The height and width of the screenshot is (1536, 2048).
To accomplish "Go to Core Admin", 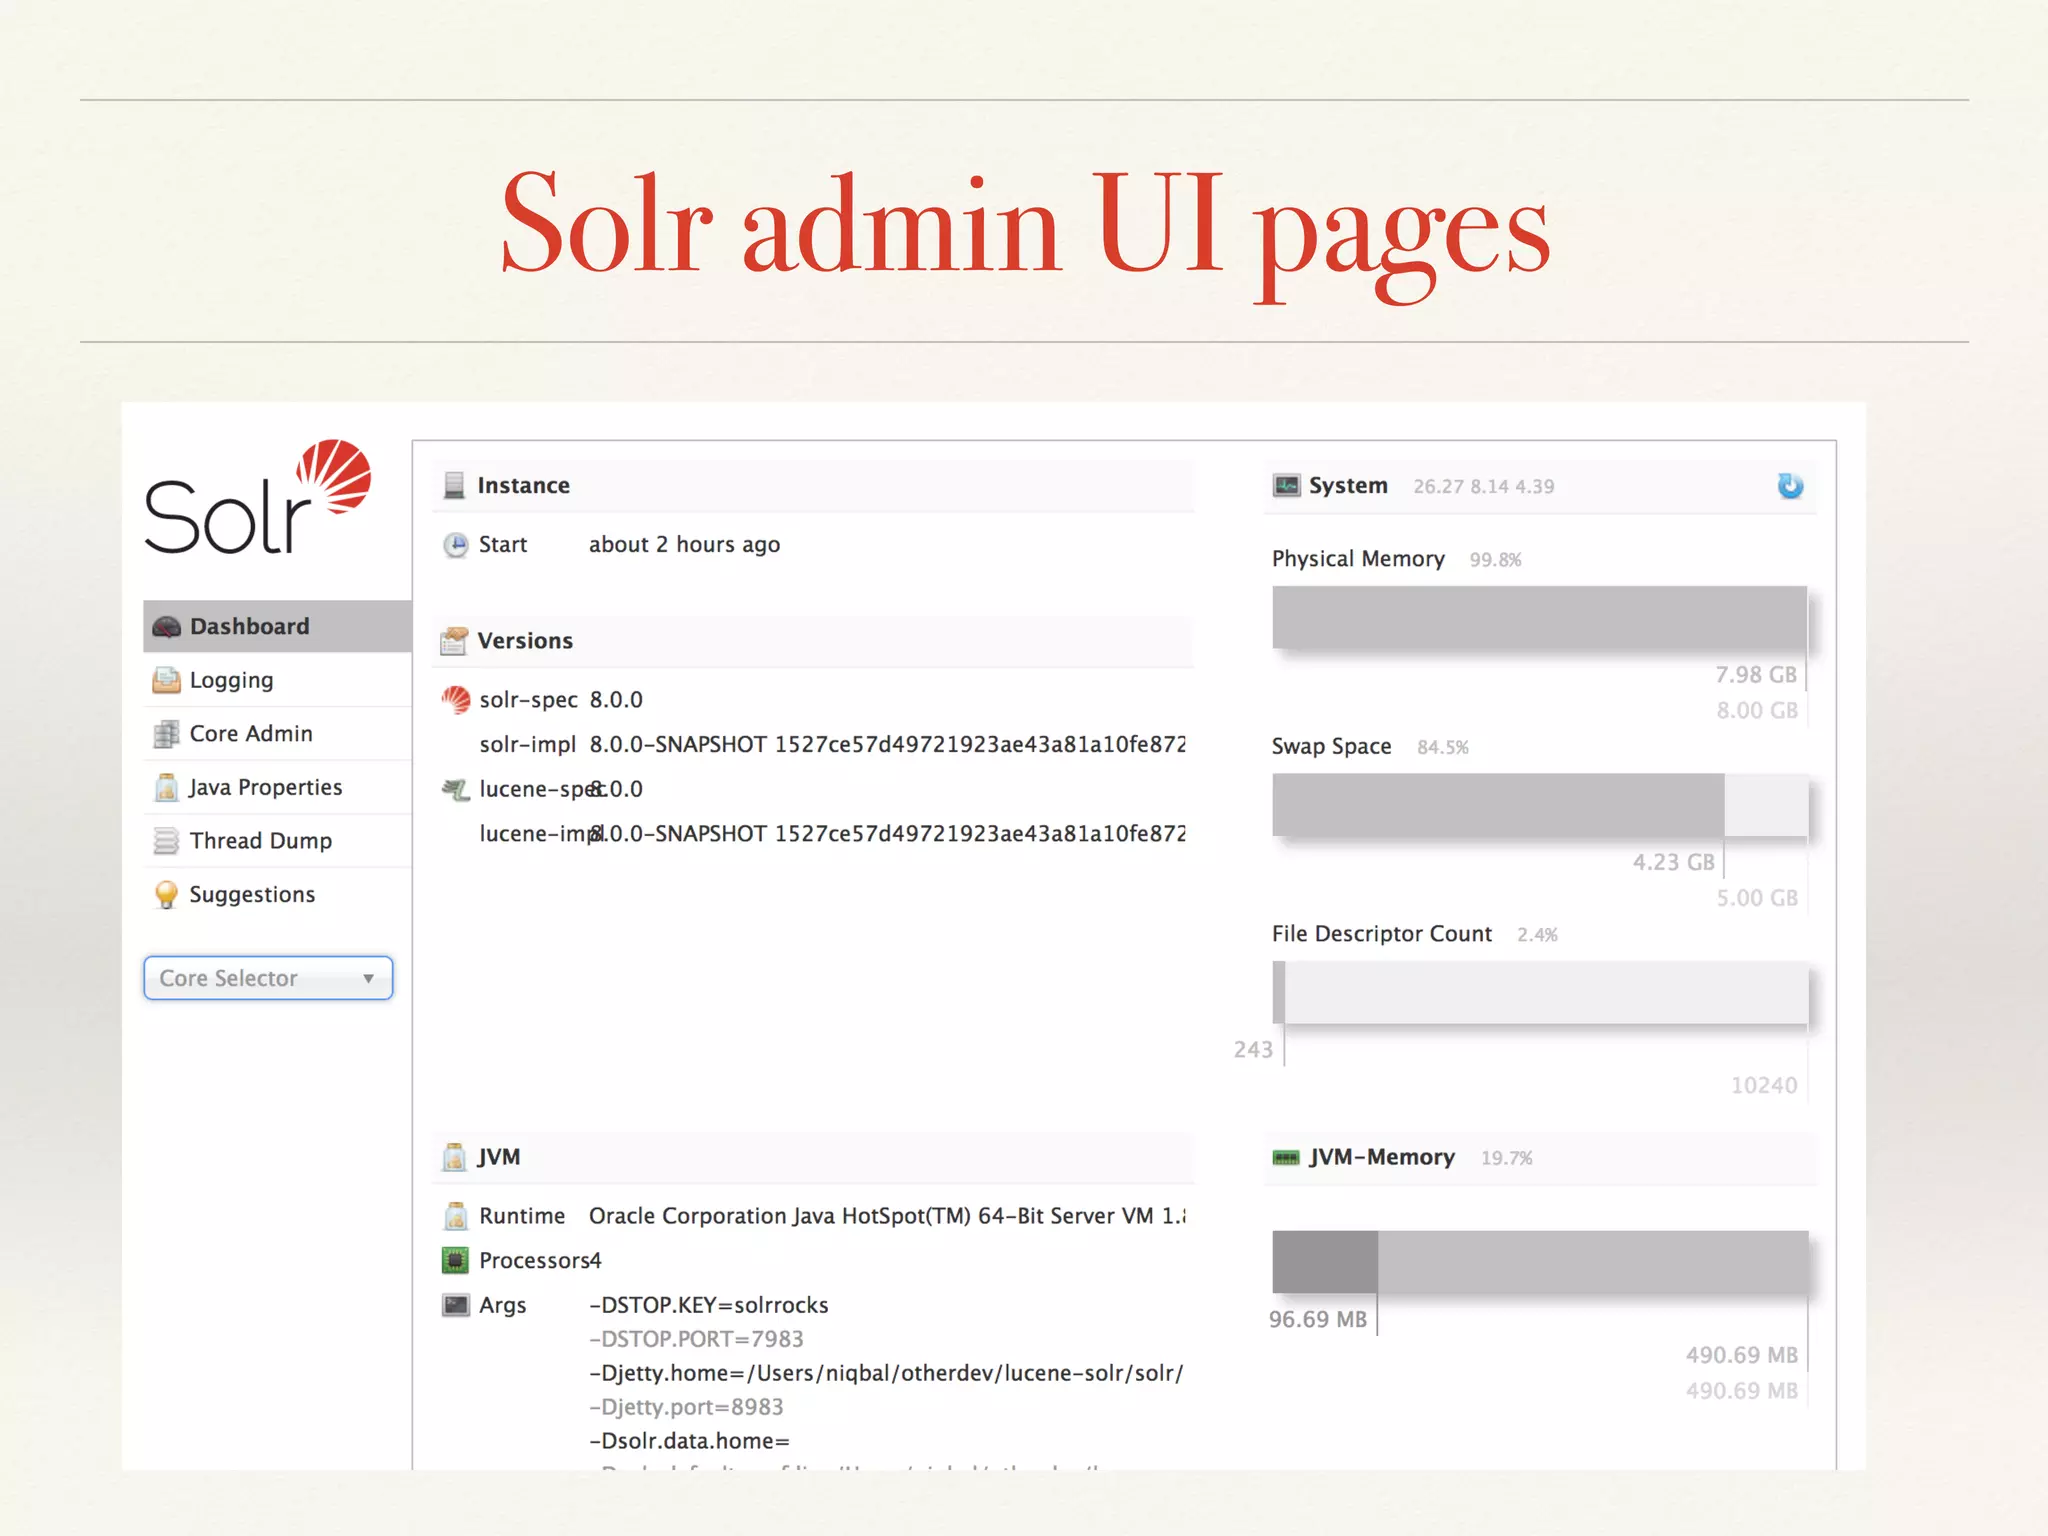I will point(277,734).
